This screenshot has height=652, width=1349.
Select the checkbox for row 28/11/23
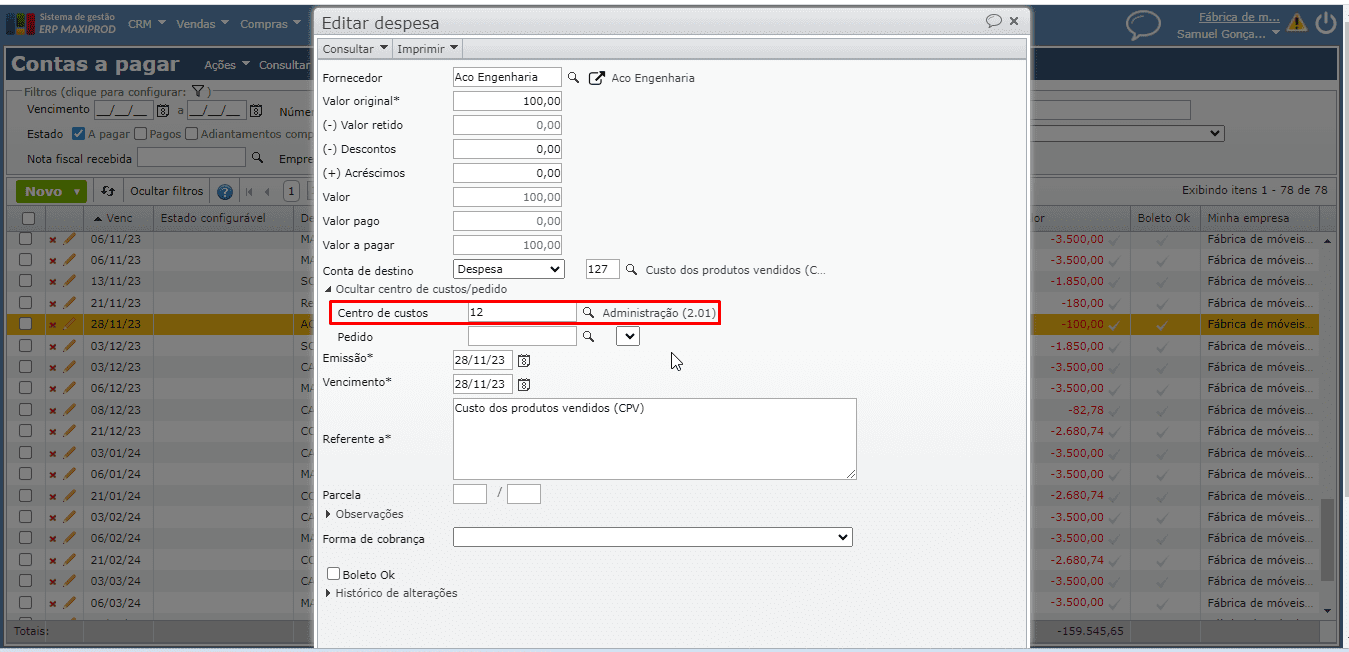(x=26, y=324)
